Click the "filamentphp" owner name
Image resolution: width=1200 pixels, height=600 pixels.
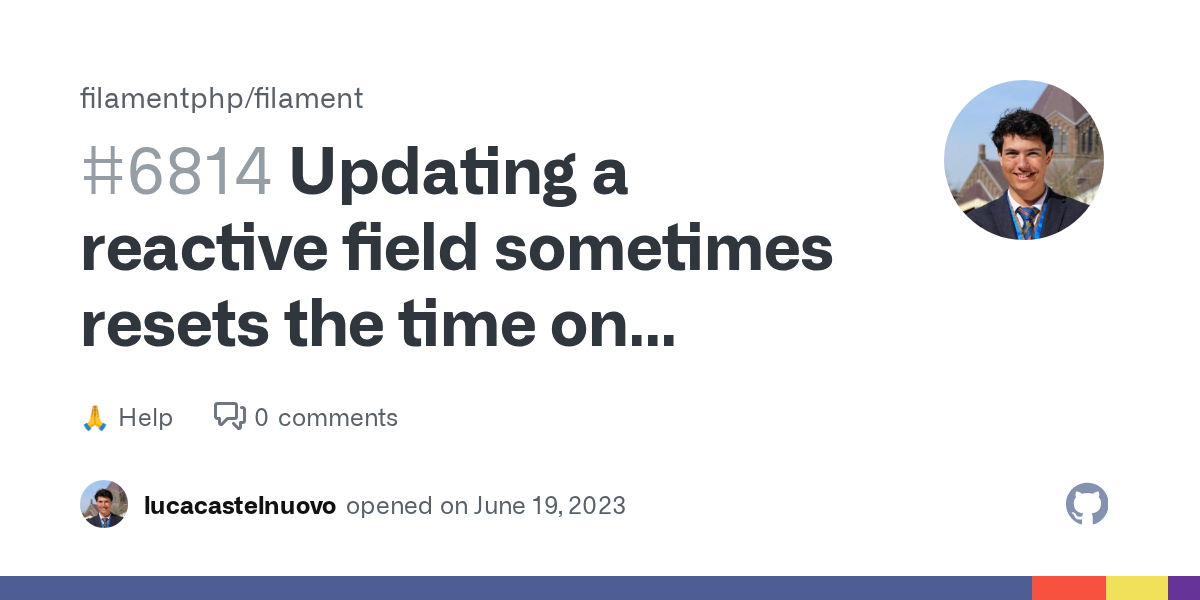[x=162, y=98]
